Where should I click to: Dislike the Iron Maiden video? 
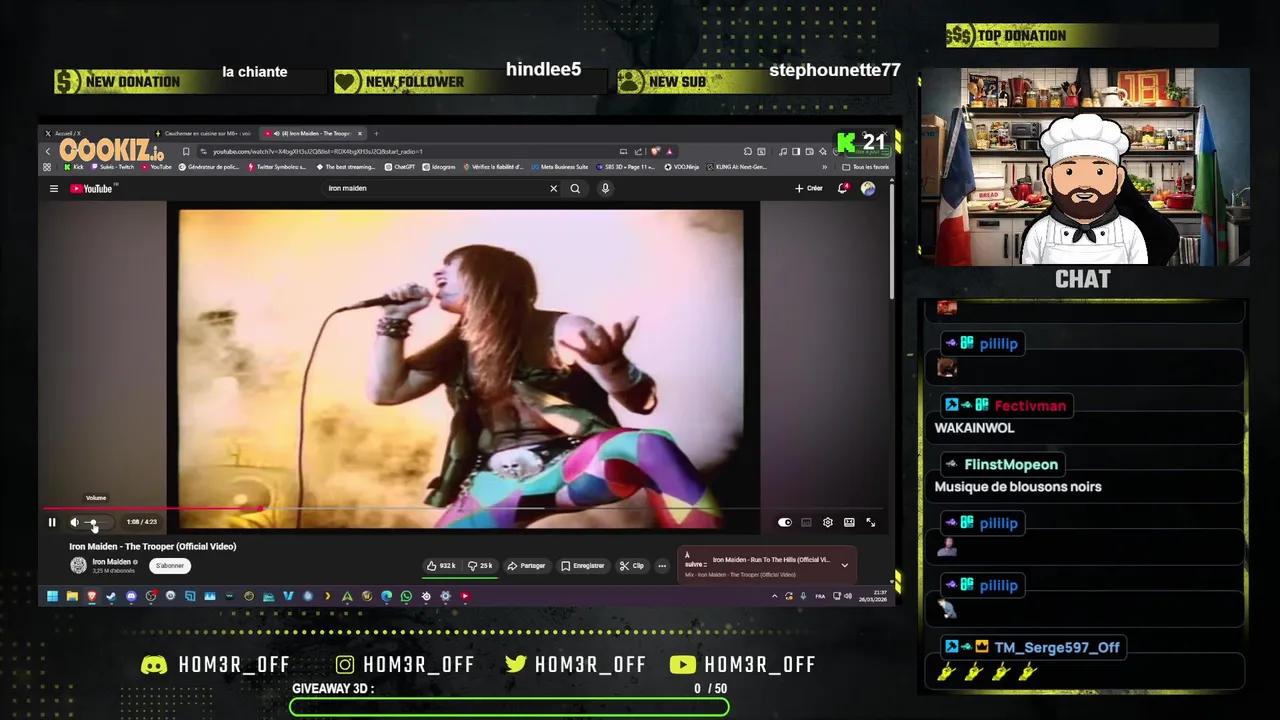[480, 566]
